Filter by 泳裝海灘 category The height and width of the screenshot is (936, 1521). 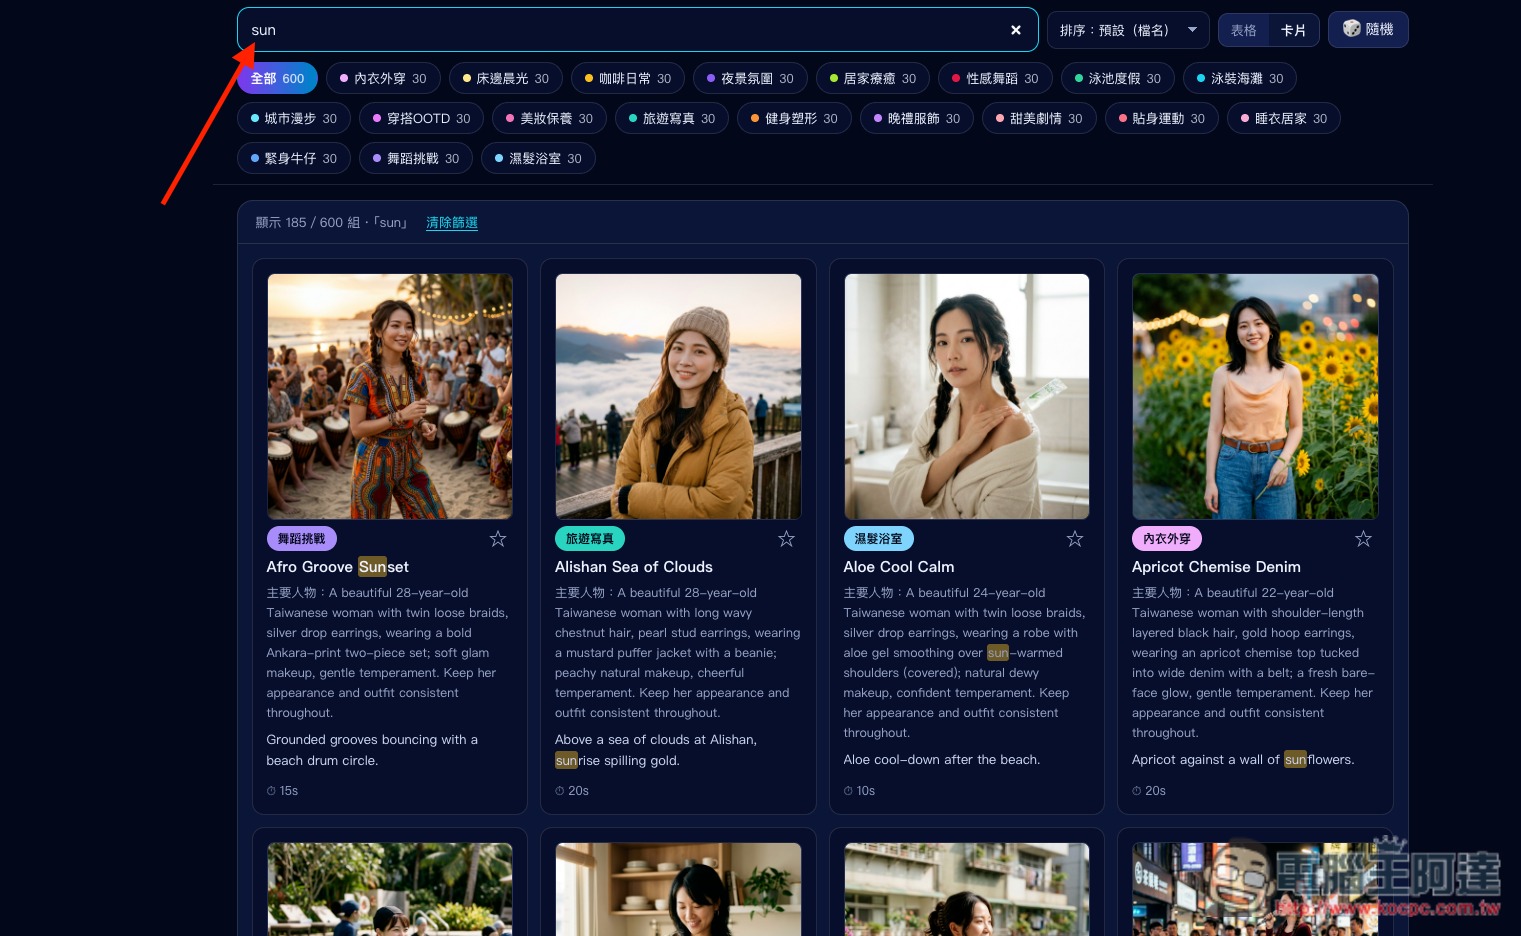[x=1240, y=78]
